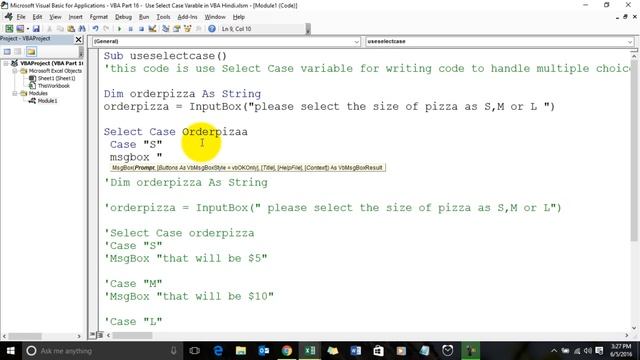This screenshot has width=640, height=360.
Task: Open the Insert menu
Action: [76, 17]
